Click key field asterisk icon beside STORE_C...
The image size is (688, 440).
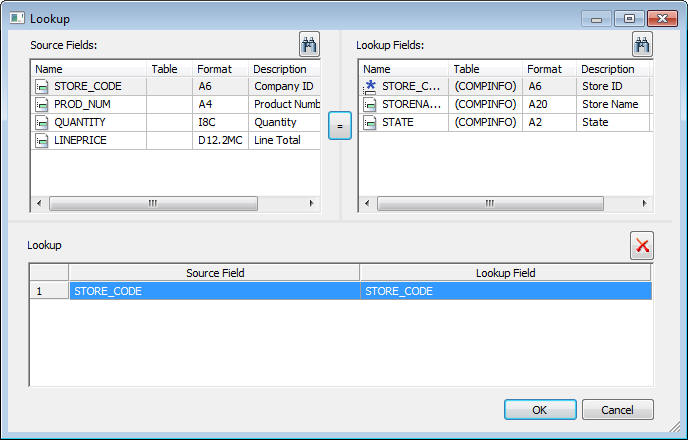[370, 87]
